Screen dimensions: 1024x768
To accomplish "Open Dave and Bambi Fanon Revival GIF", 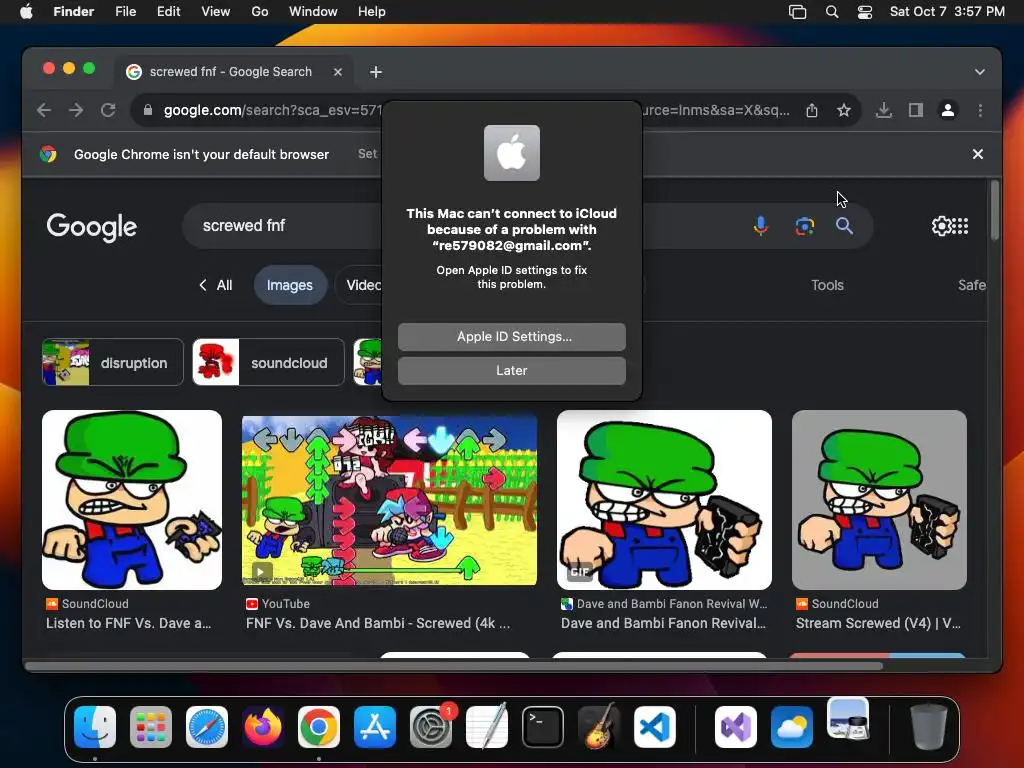I will pyautogui.click(x=664, y=500).
